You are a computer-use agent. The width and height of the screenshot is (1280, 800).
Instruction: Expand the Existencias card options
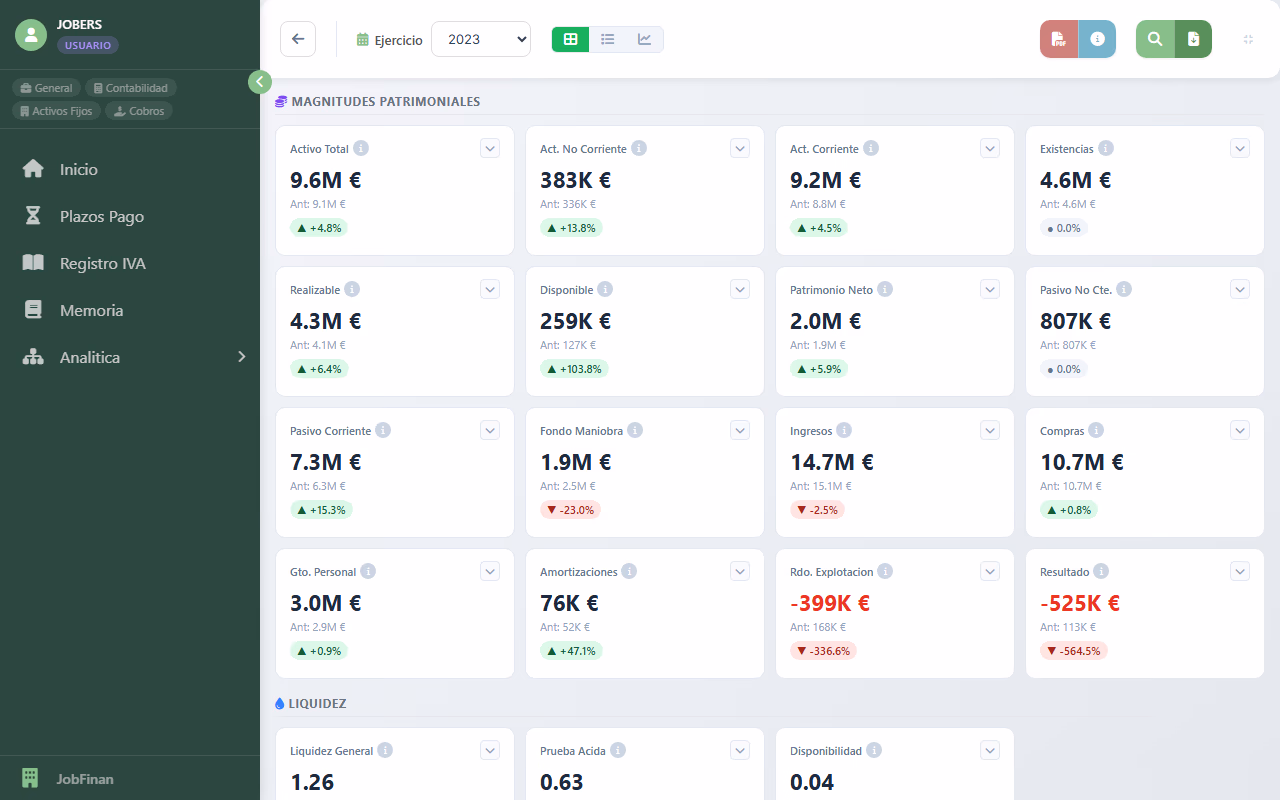pyautogui.click(x=1240, y=148)
